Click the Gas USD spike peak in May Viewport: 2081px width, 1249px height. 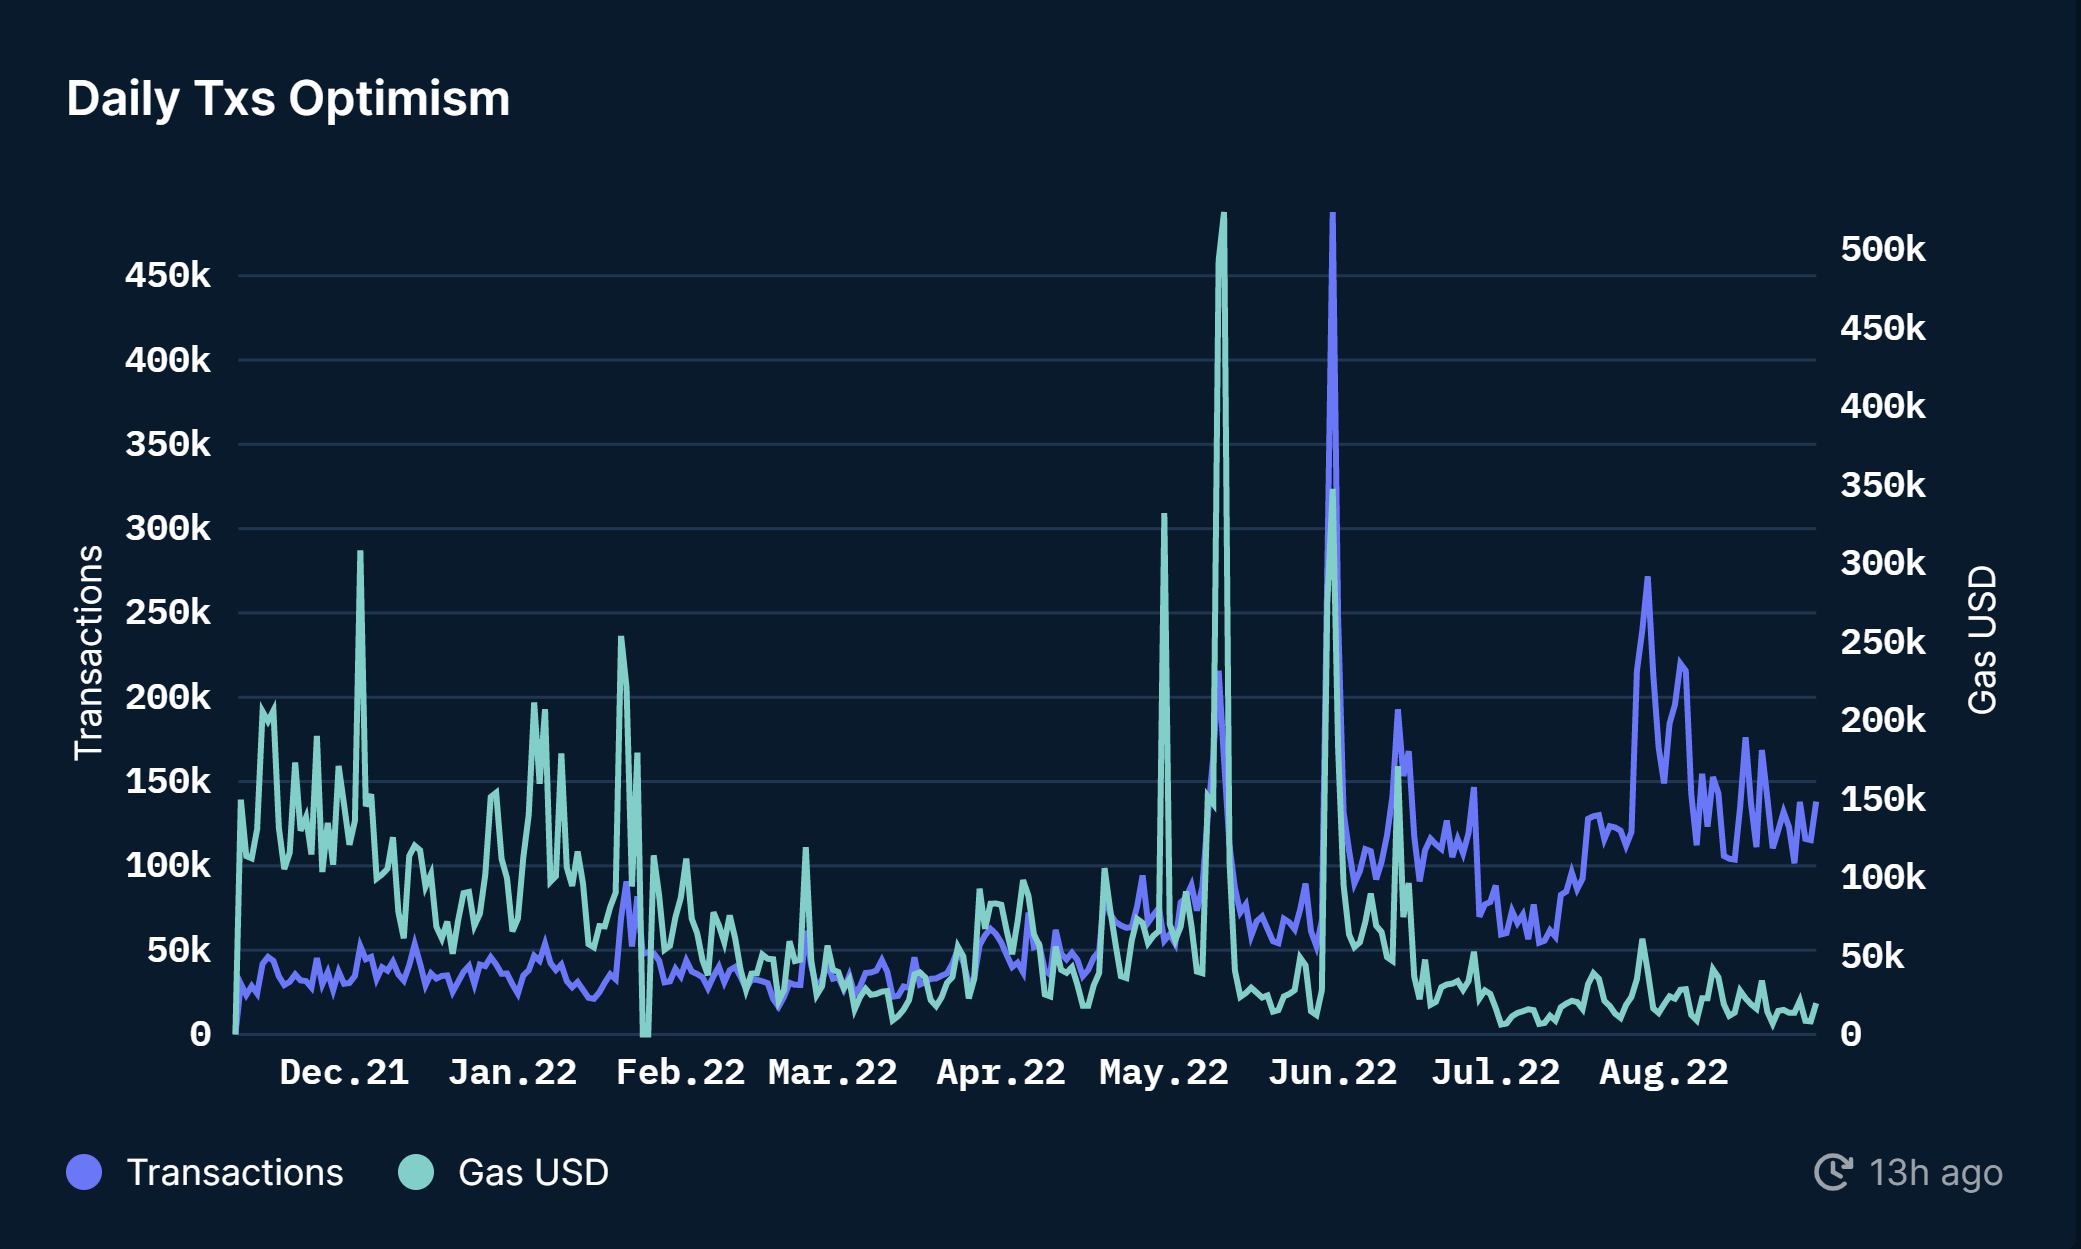click(x=1223, y=216)
